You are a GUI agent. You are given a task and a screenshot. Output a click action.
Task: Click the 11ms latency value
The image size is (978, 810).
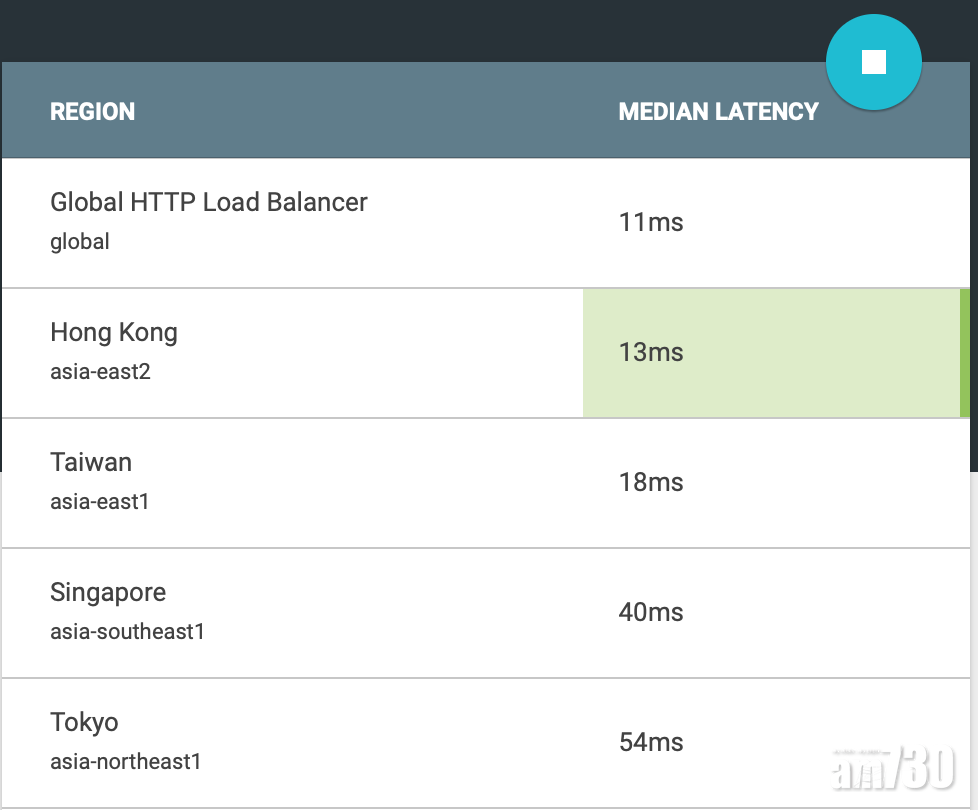point(651,222)
